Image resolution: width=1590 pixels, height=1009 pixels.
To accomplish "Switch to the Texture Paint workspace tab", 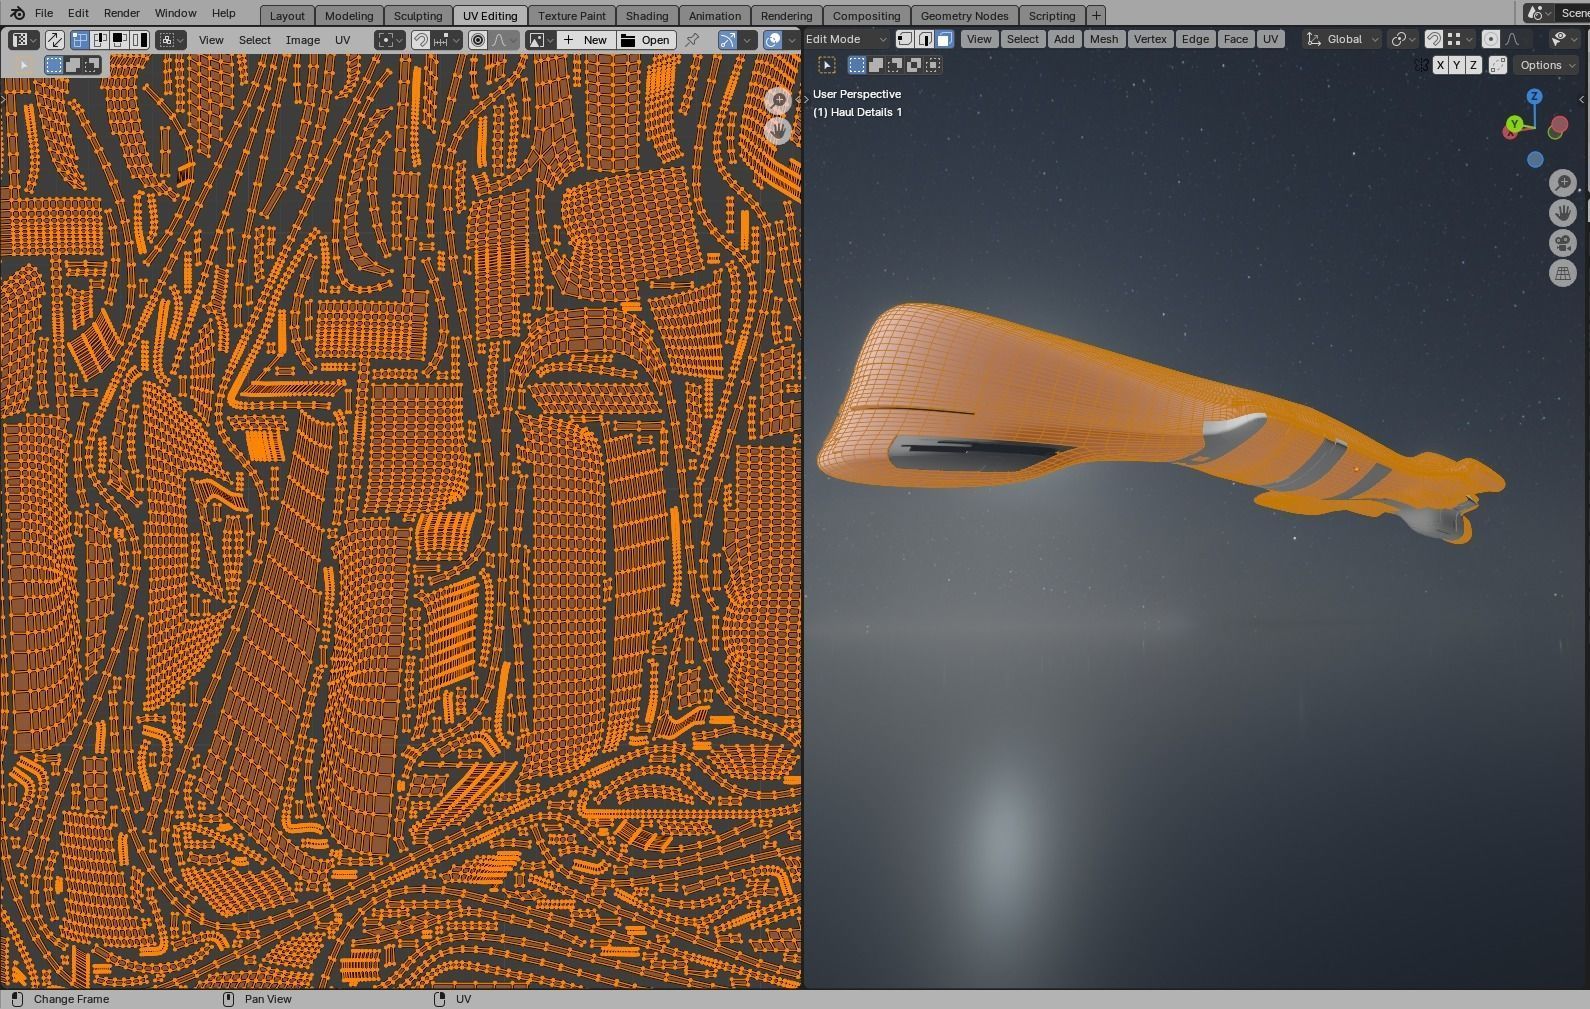I will [572, 16].
